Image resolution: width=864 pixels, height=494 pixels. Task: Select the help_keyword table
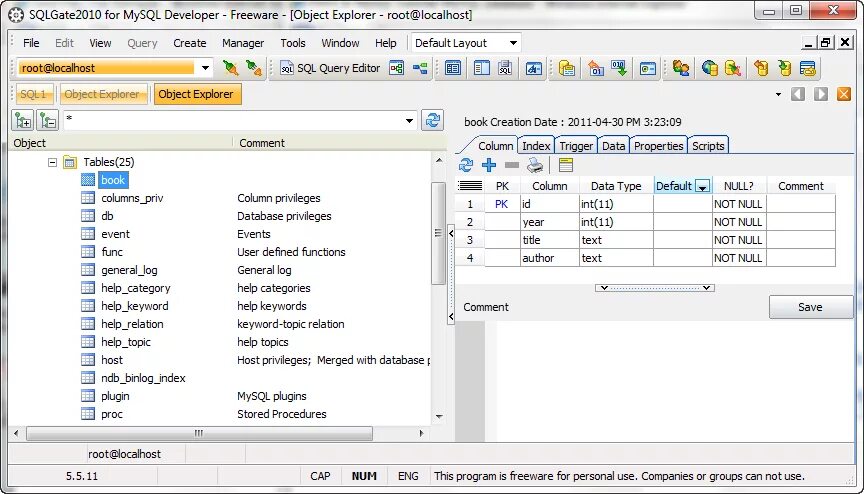(x=134, y=306)
